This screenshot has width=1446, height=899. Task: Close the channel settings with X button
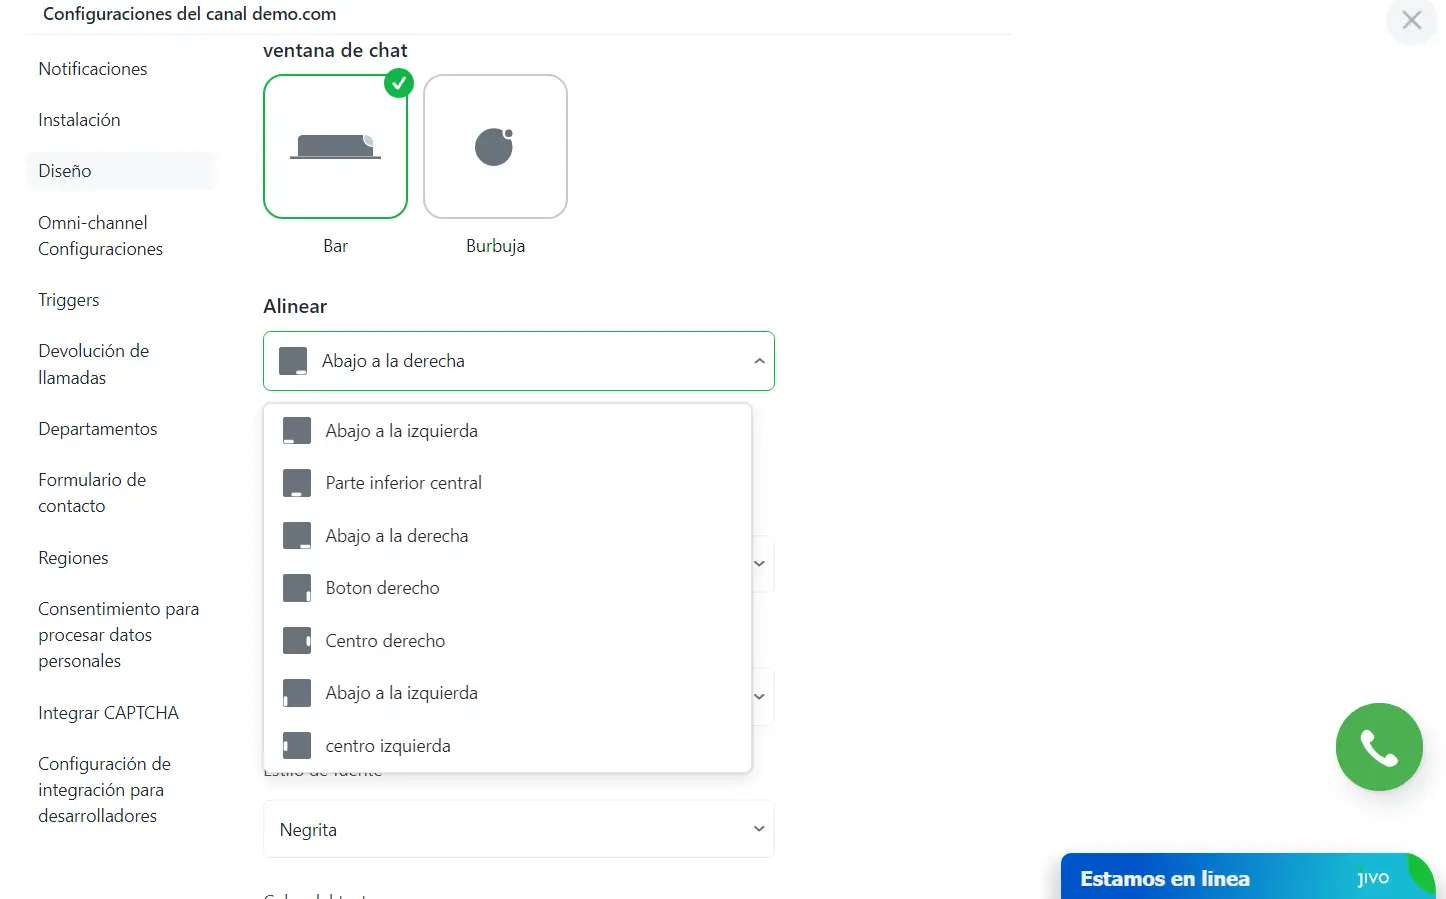coord(1411,20)
